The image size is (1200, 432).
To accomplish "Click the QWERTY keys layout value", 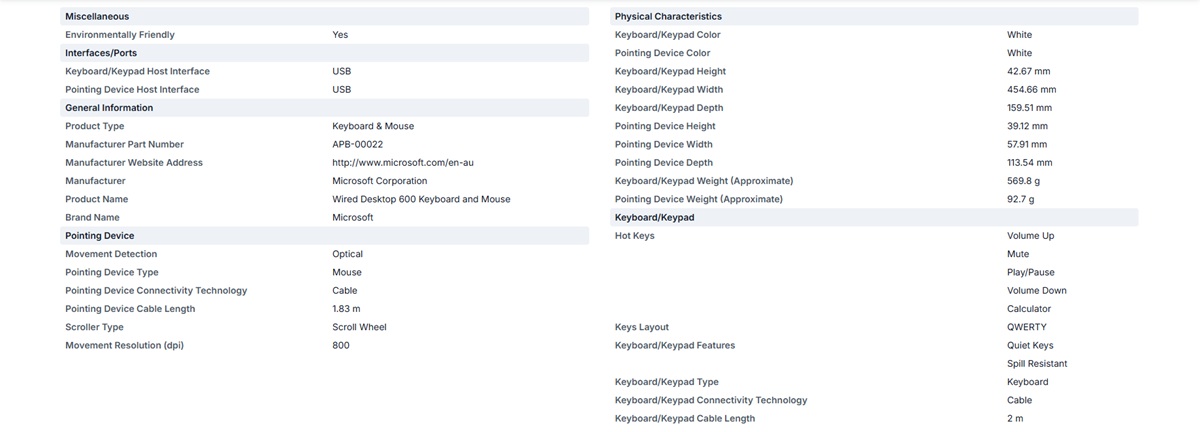I will pos(1027,327).
